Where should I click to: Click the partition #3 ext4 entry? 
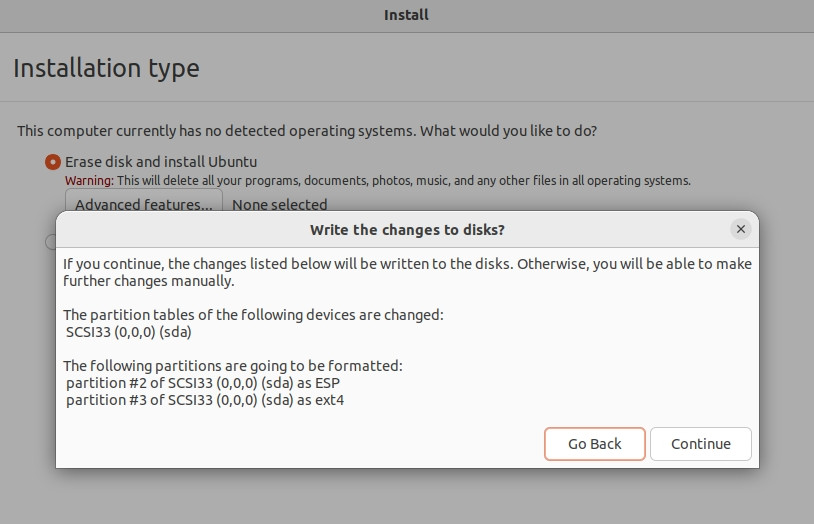205,400
